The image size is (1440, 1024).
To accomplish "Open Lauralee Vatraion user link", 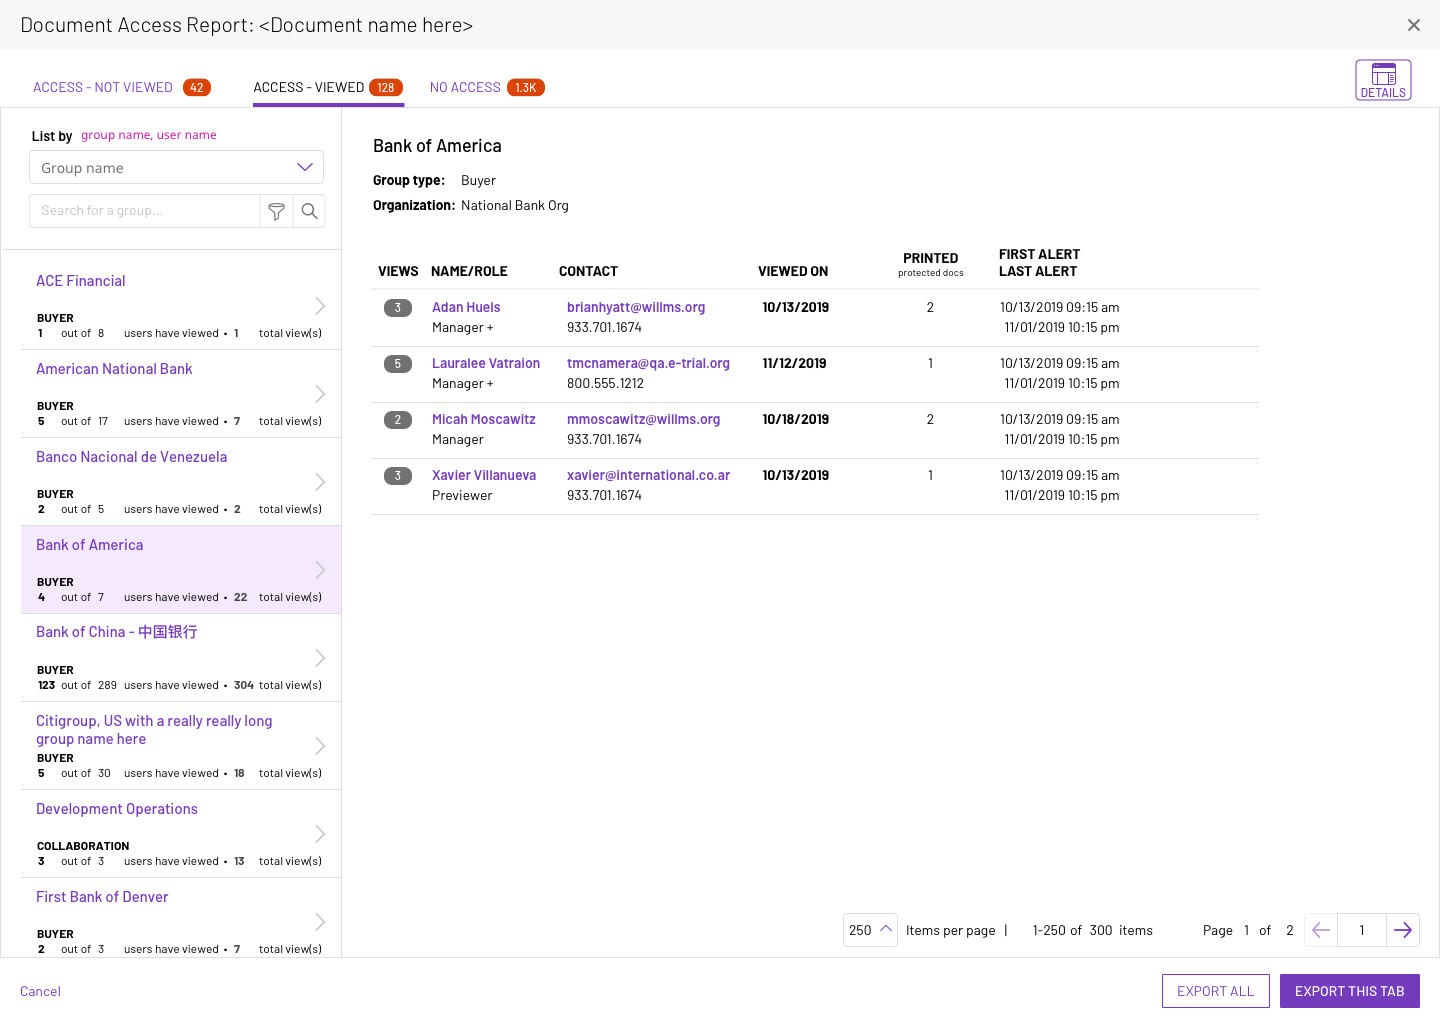I will click(x=486, y=363).
